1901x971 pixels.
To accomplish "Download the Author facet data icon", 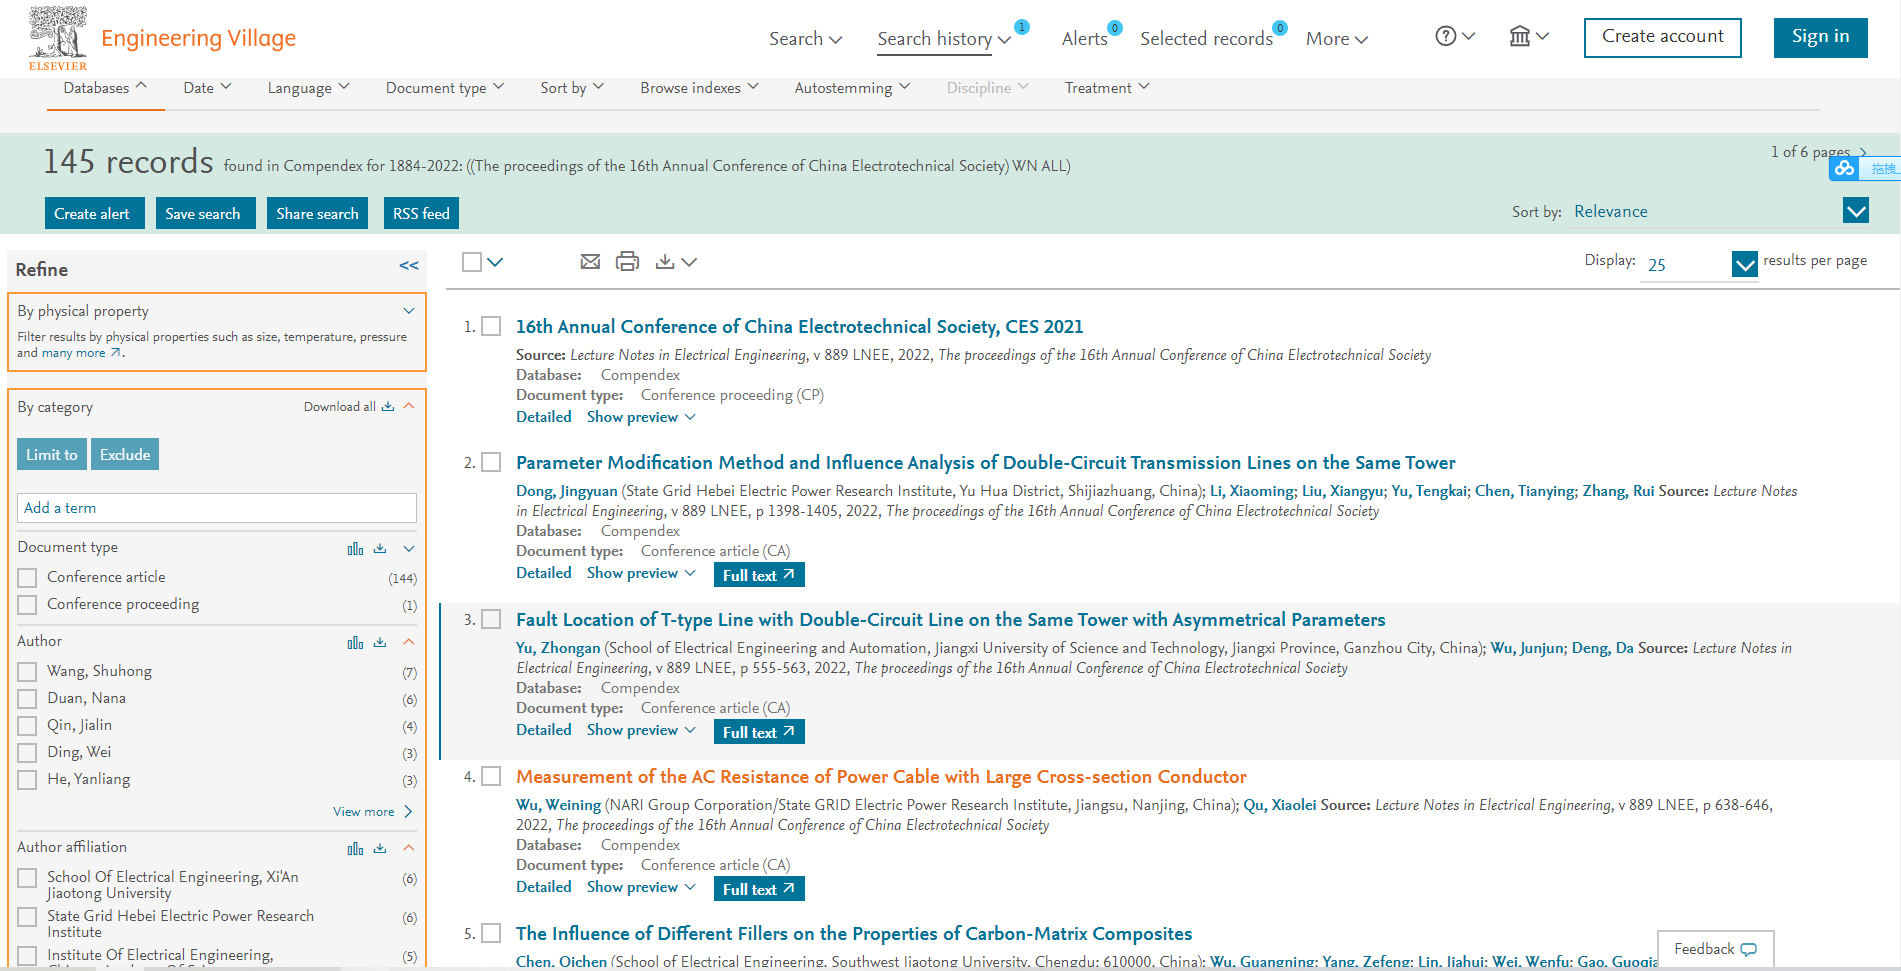I will [x=380, y=642].
